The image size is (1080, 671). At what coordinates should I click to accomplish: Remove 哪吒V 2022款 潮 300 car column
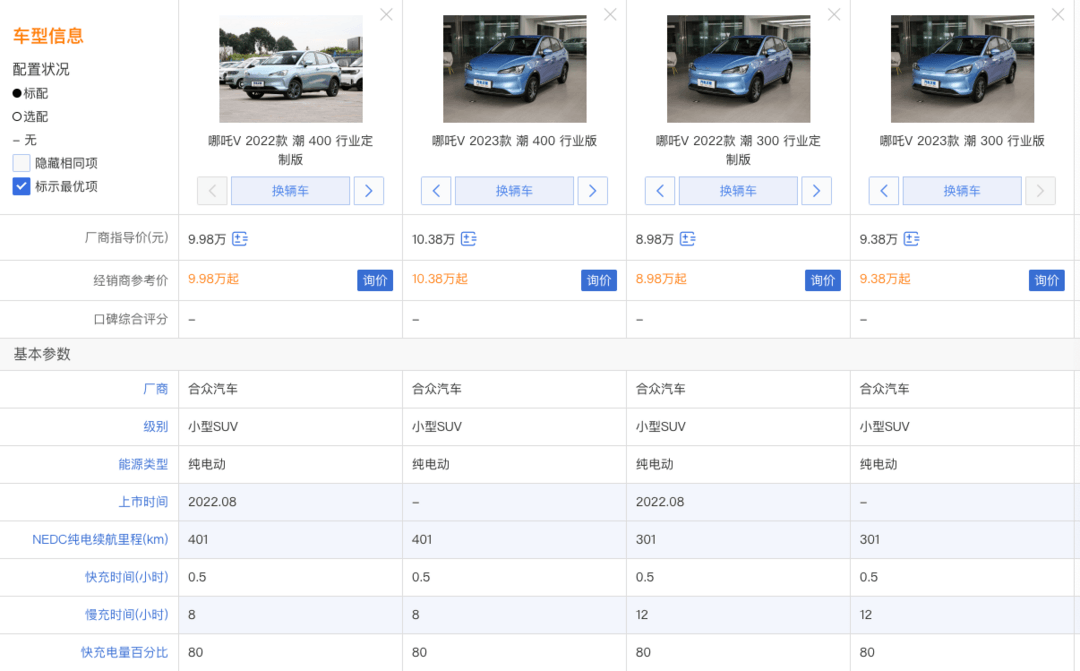[x=834, y=14]
